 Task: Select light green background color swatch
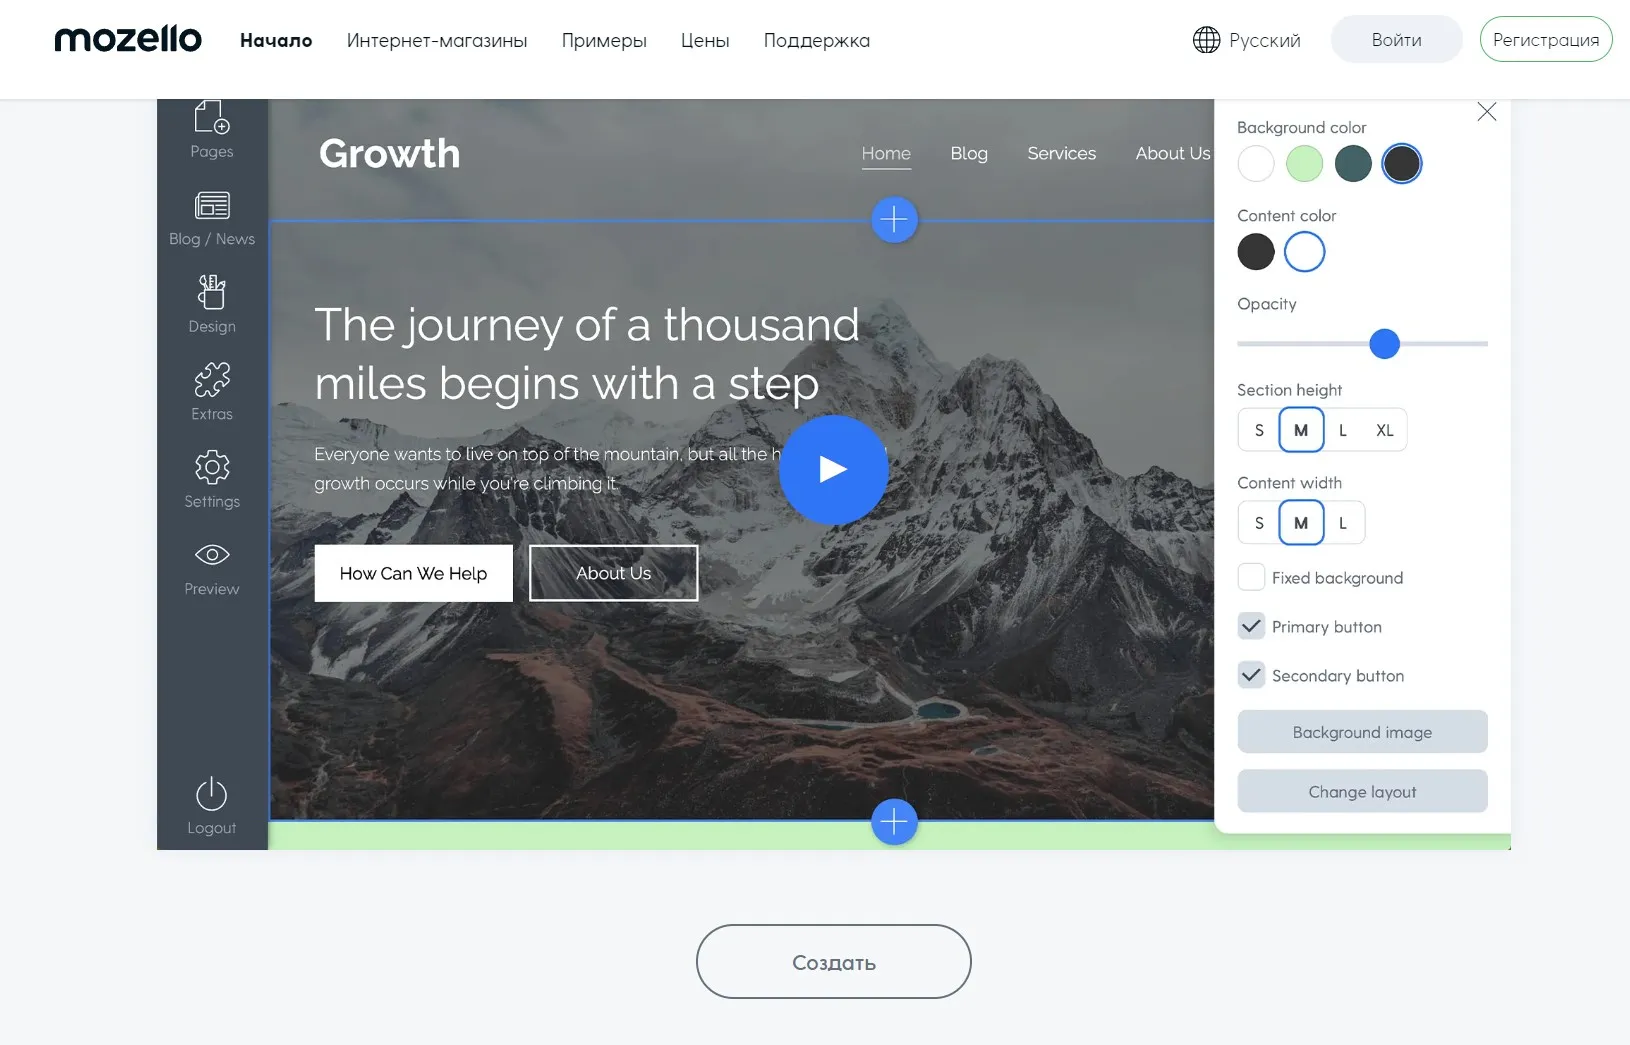coord(1304,163)
